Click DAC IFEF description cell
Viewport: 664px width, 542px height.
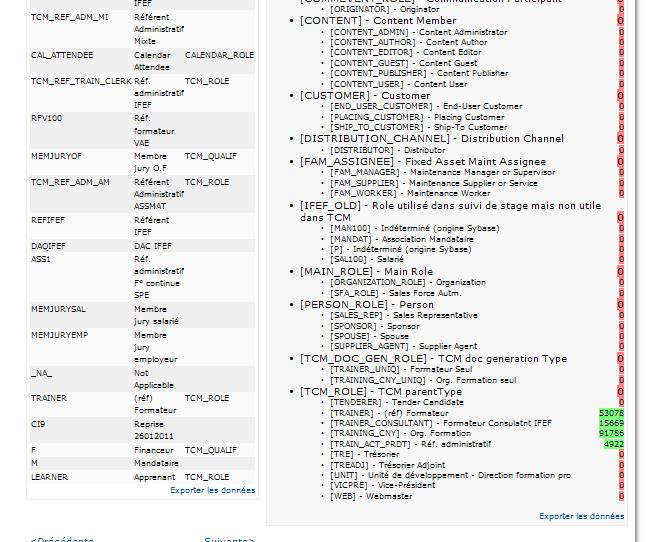[153, 246]
